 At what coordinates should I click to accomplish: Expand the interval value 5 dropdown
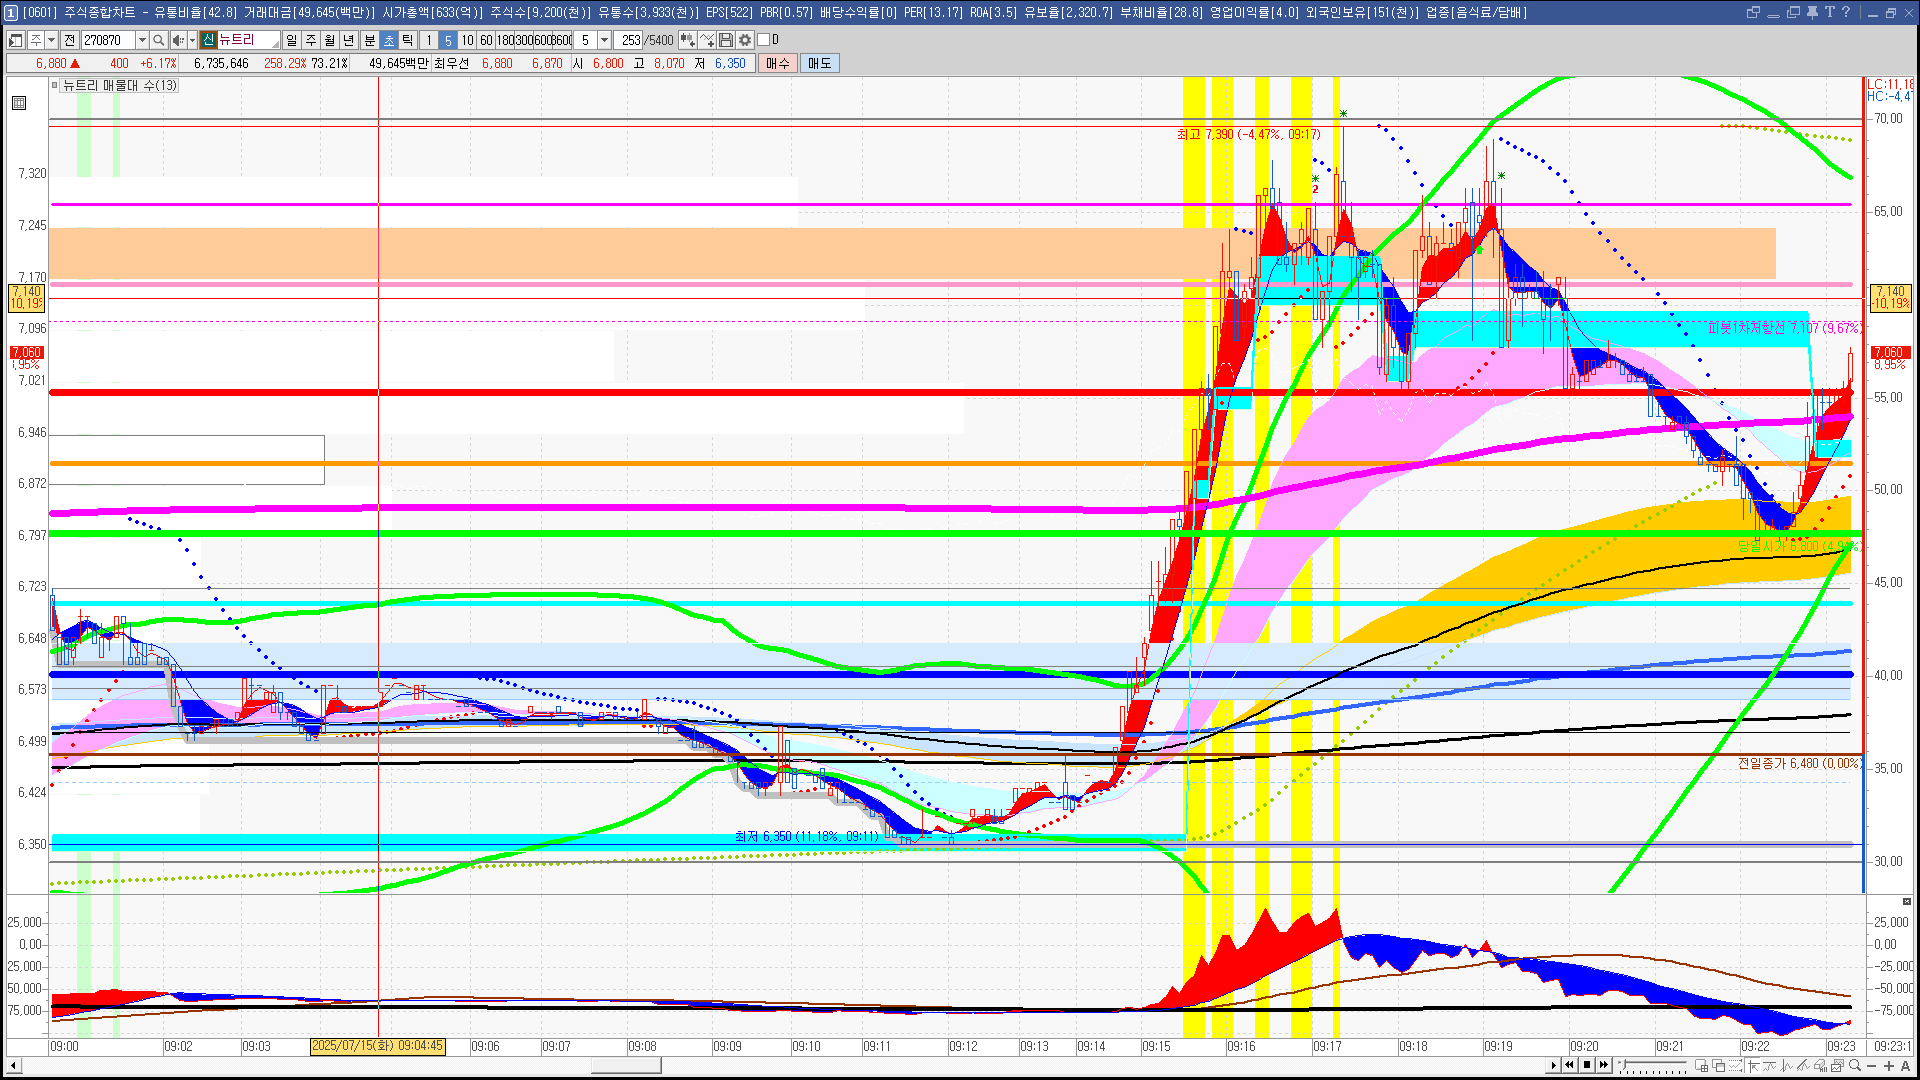point(604,40)
